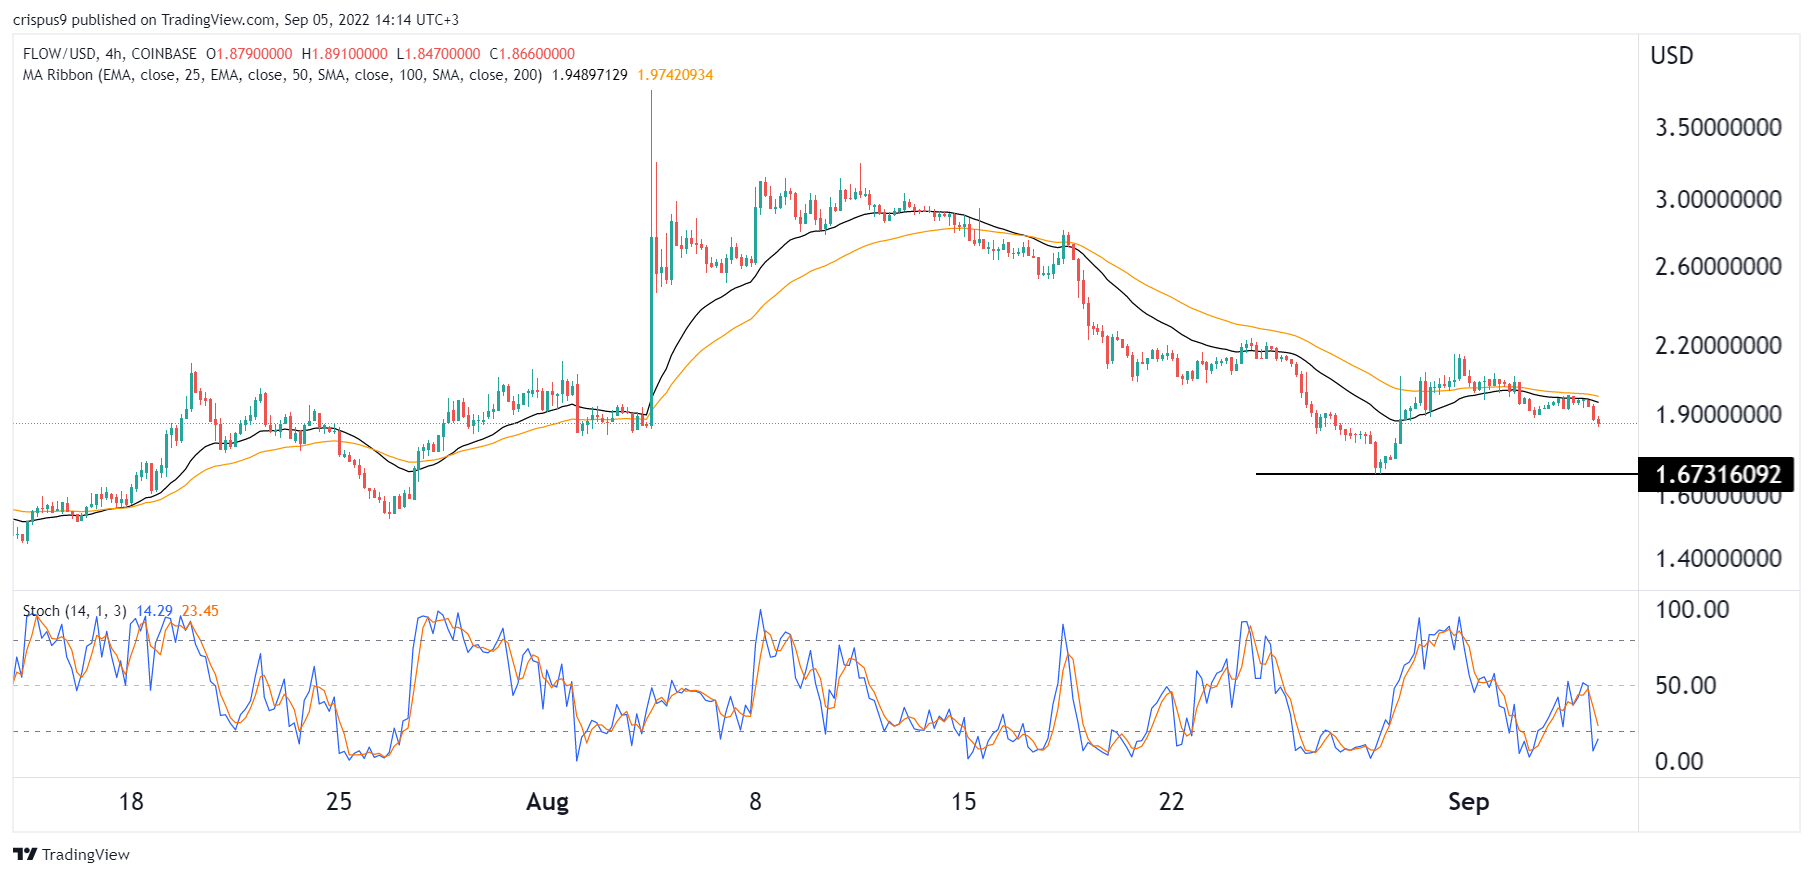Click the COINBASE exchange label

[164, 54]
